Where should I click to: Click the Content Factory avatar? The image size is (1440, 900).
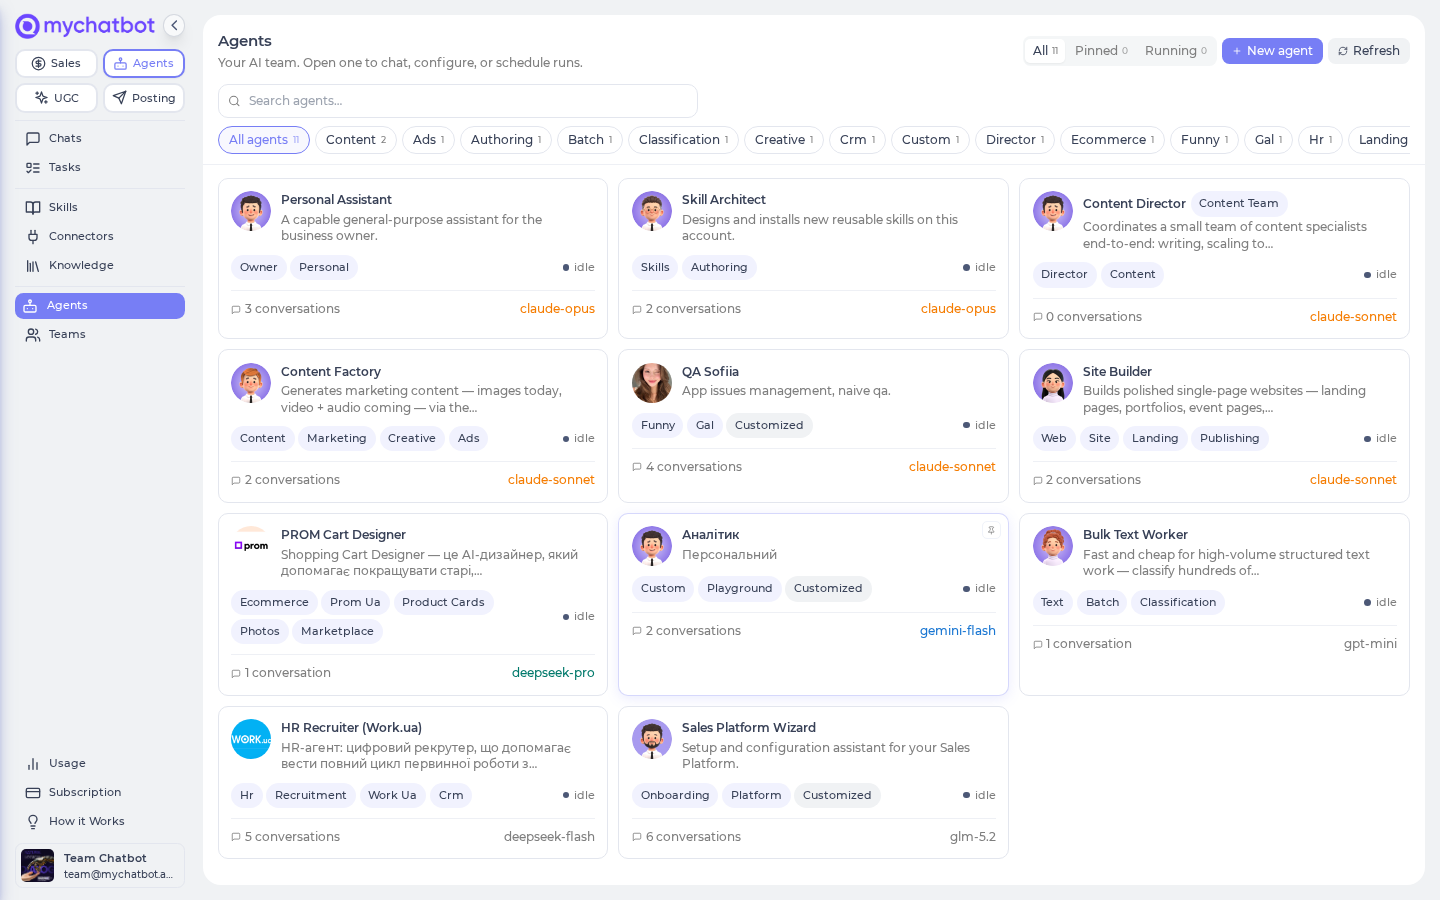[x=251, y=383]
